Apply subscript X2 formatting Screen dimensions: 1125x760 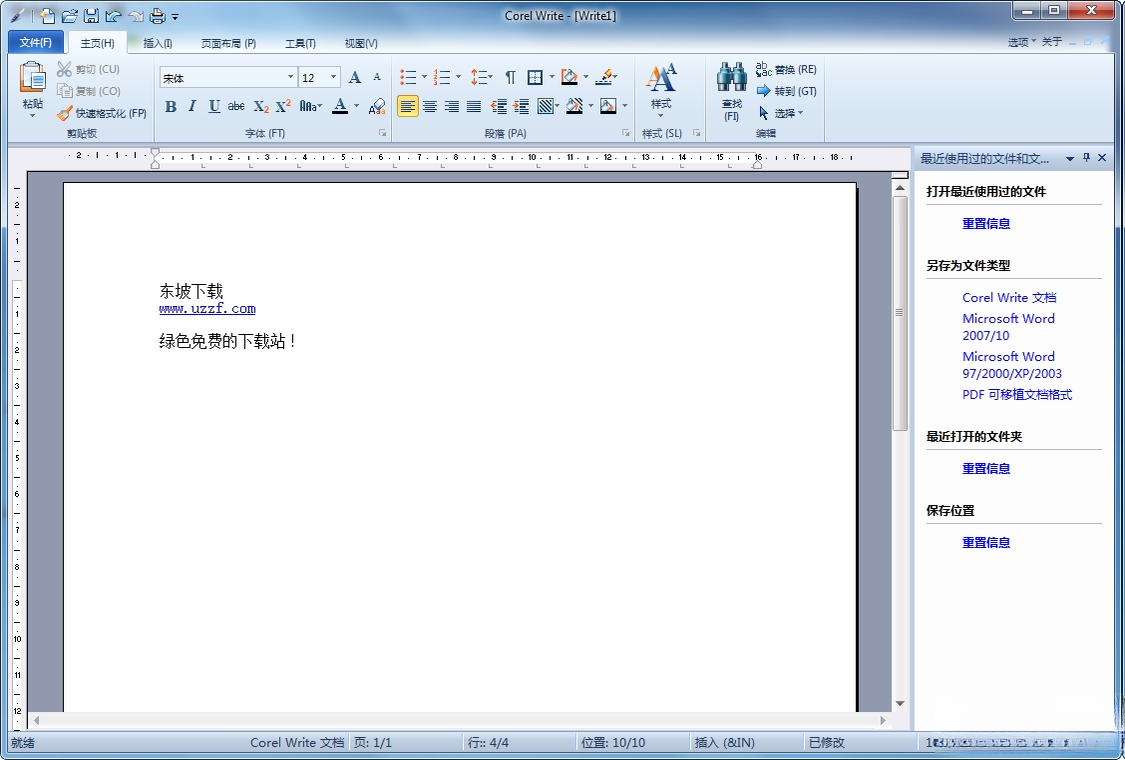(261, 107)
